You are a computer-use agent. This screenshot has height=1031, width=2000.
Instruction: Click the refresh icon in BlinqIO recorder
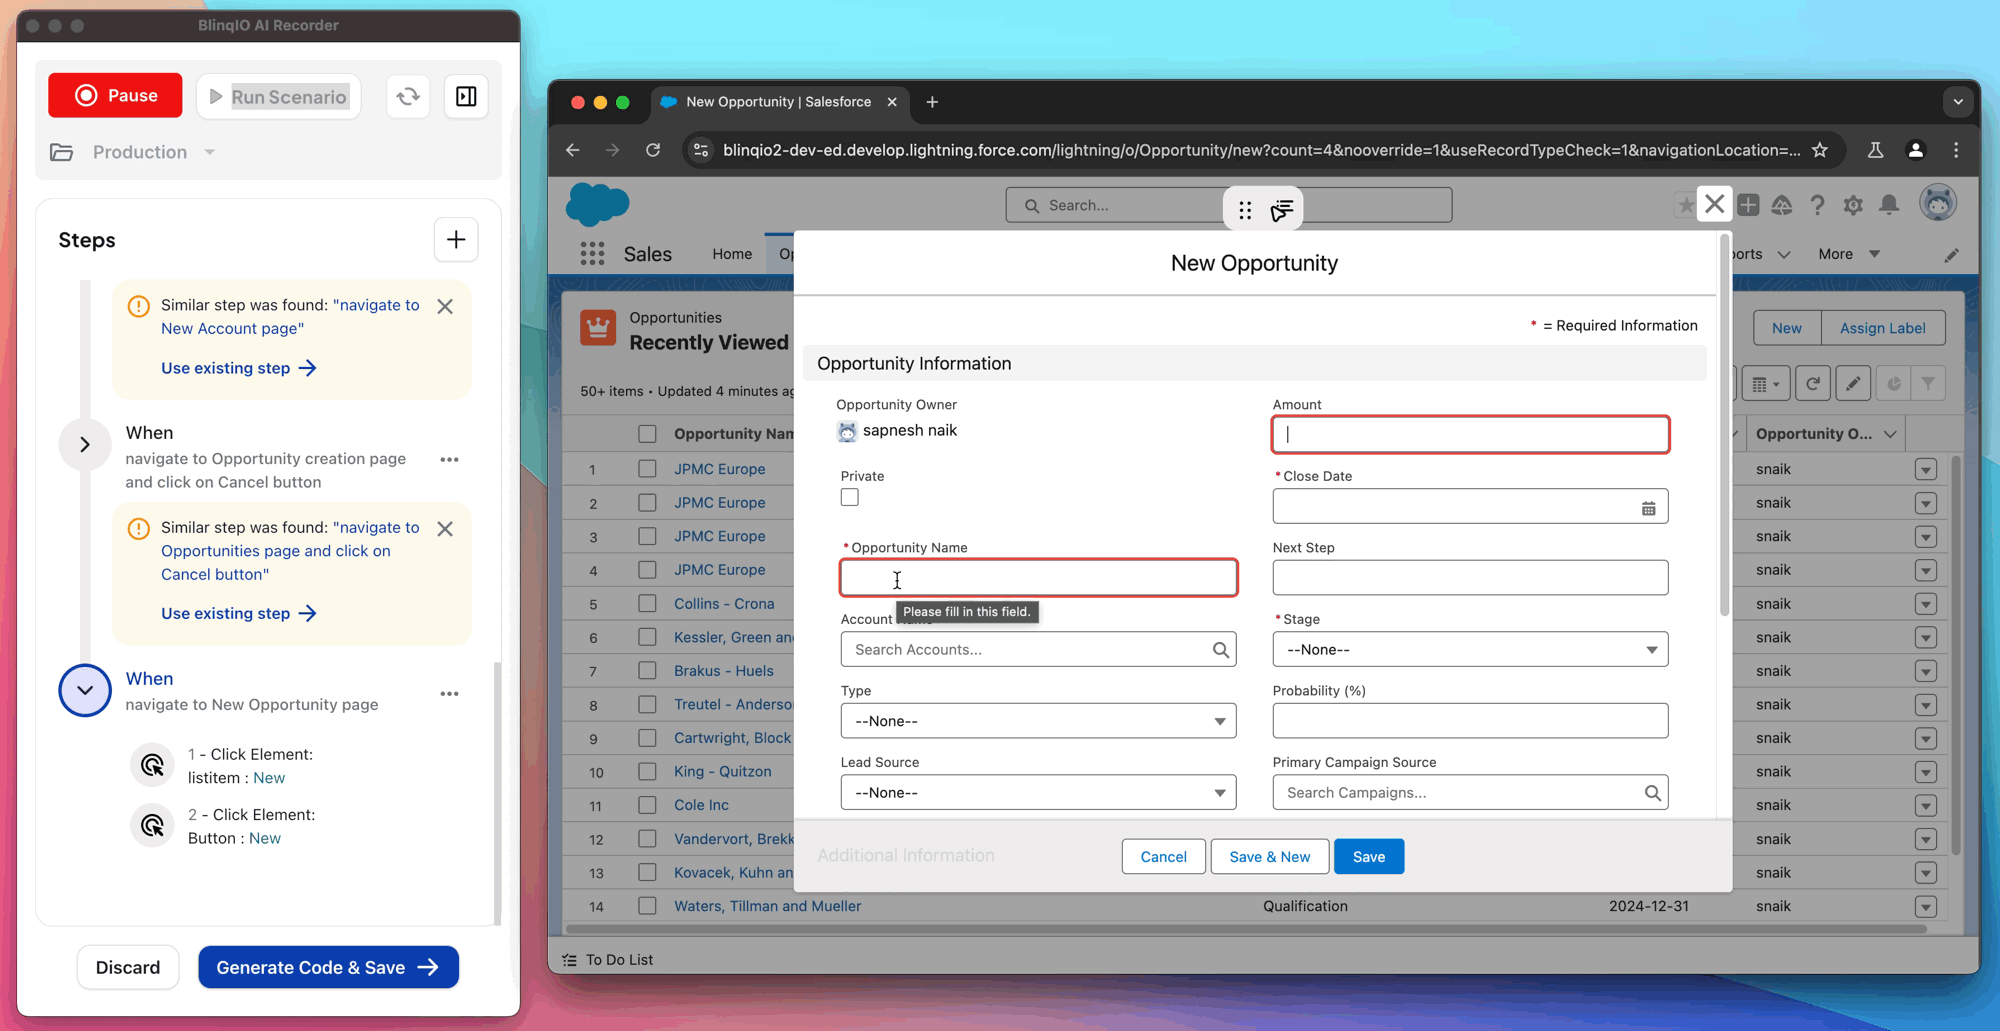pos(408,96)
